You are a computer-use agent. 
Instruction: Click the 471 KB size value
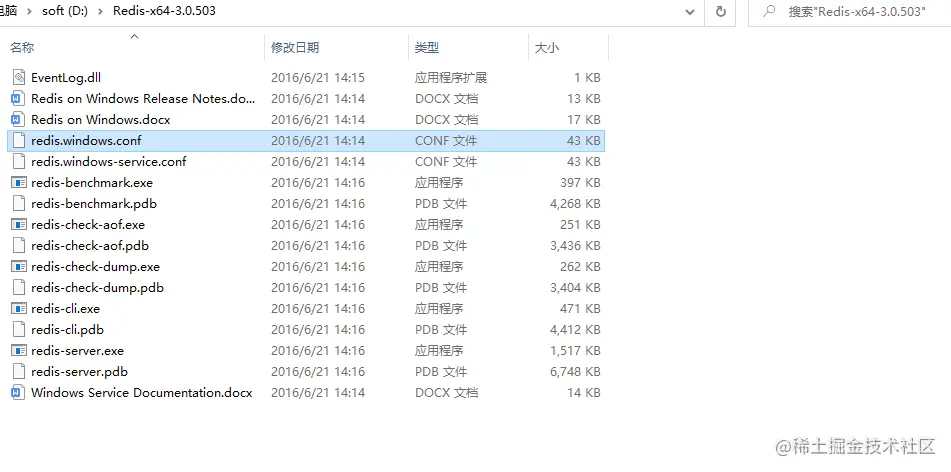(x=580, y=309)
